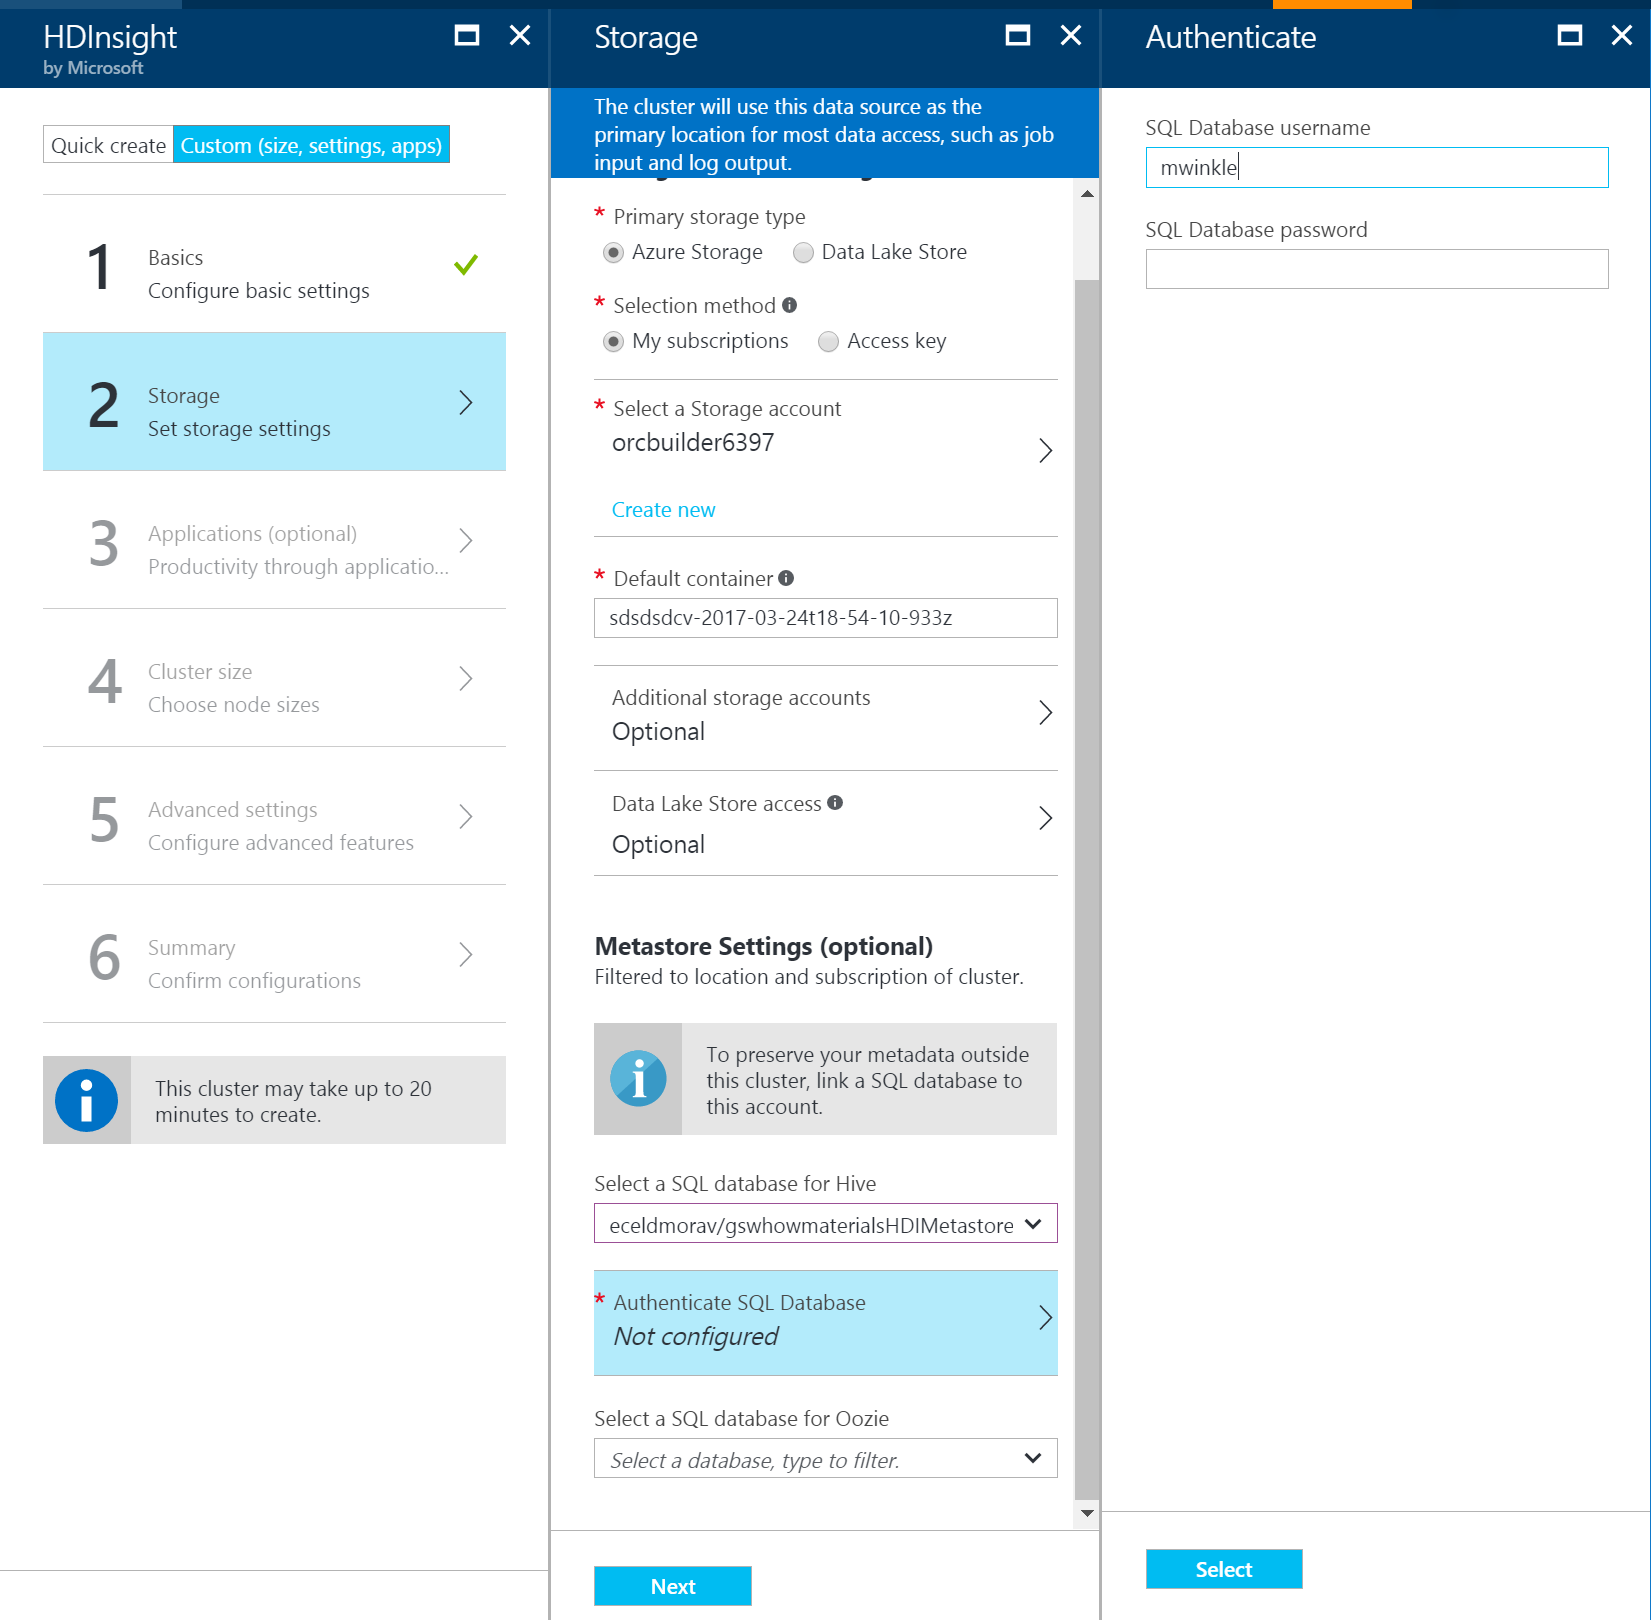Expand the Storage step chevron
Viewport: 1651px width, 1620px height.
pyautogui.click(x=466, y=403)
